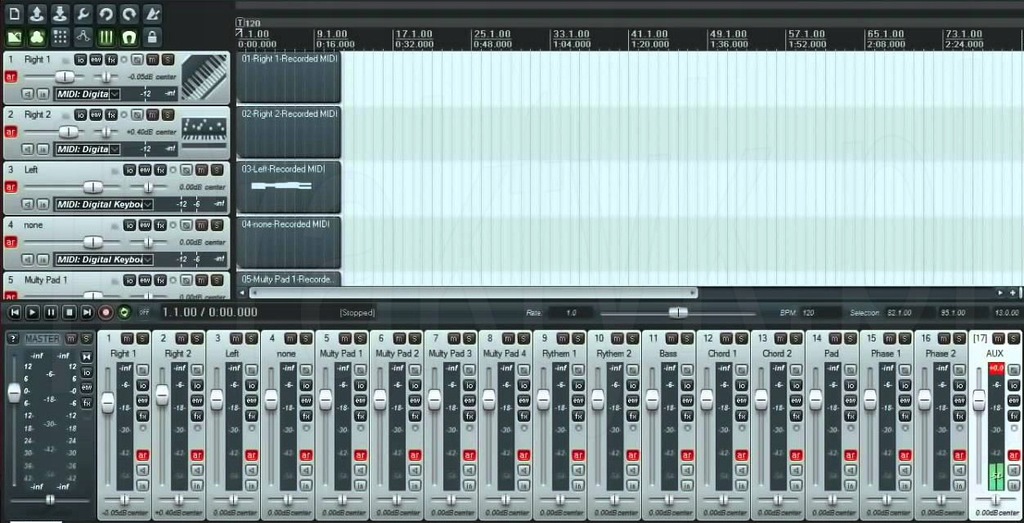Screen dimensions: 1024x523
Task: Click the Undo toolbar icon
Action: click(x=106, y=13)
